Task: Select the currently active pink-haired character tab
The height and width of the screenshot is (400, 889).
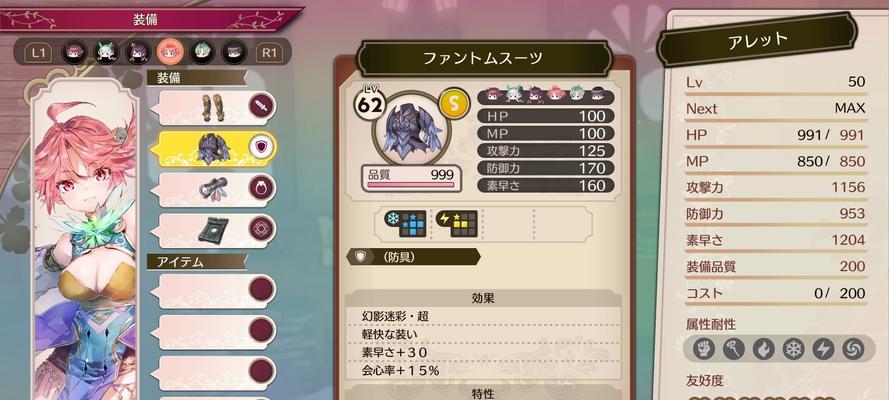Action: pyautogui.click(x=170, y=53)
